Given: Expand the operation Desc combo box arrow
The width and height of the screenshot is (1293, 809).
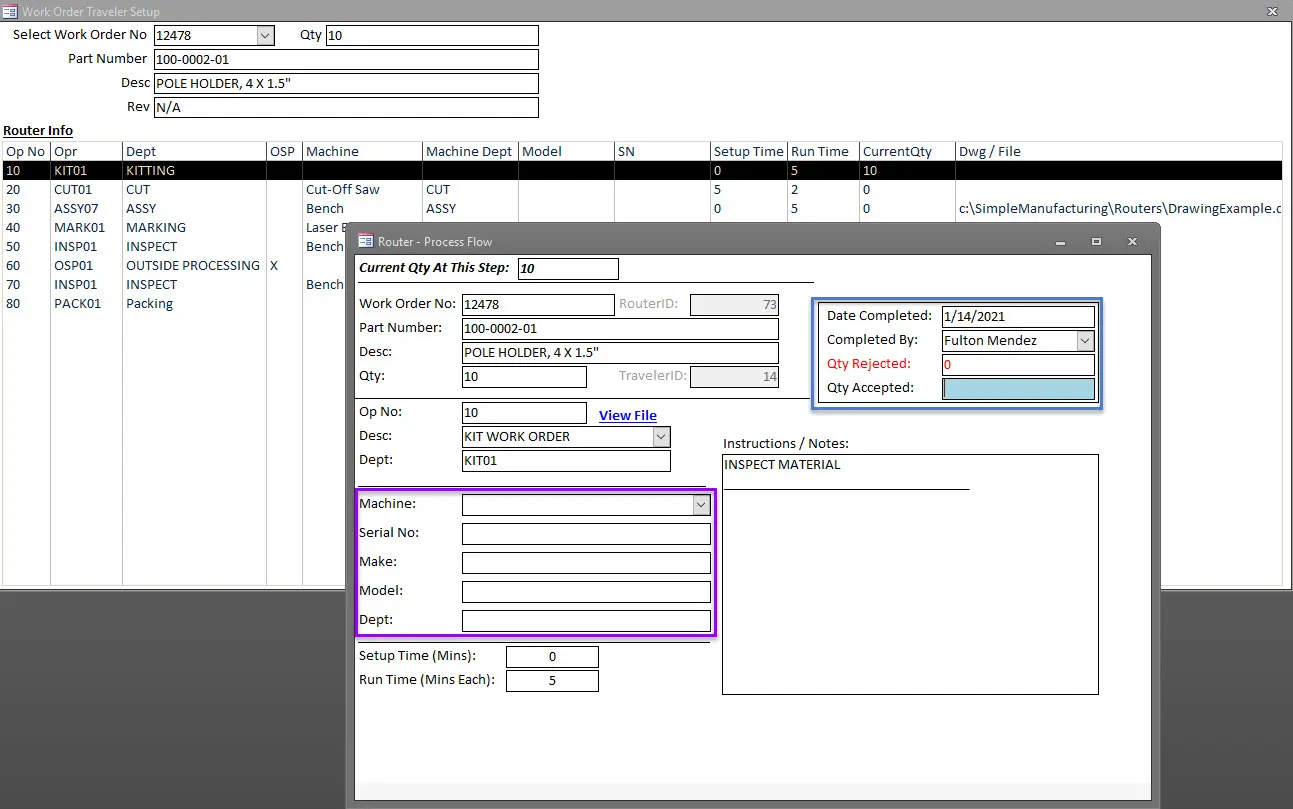Looking at the screenshot, I should click(x=660, y=437).
